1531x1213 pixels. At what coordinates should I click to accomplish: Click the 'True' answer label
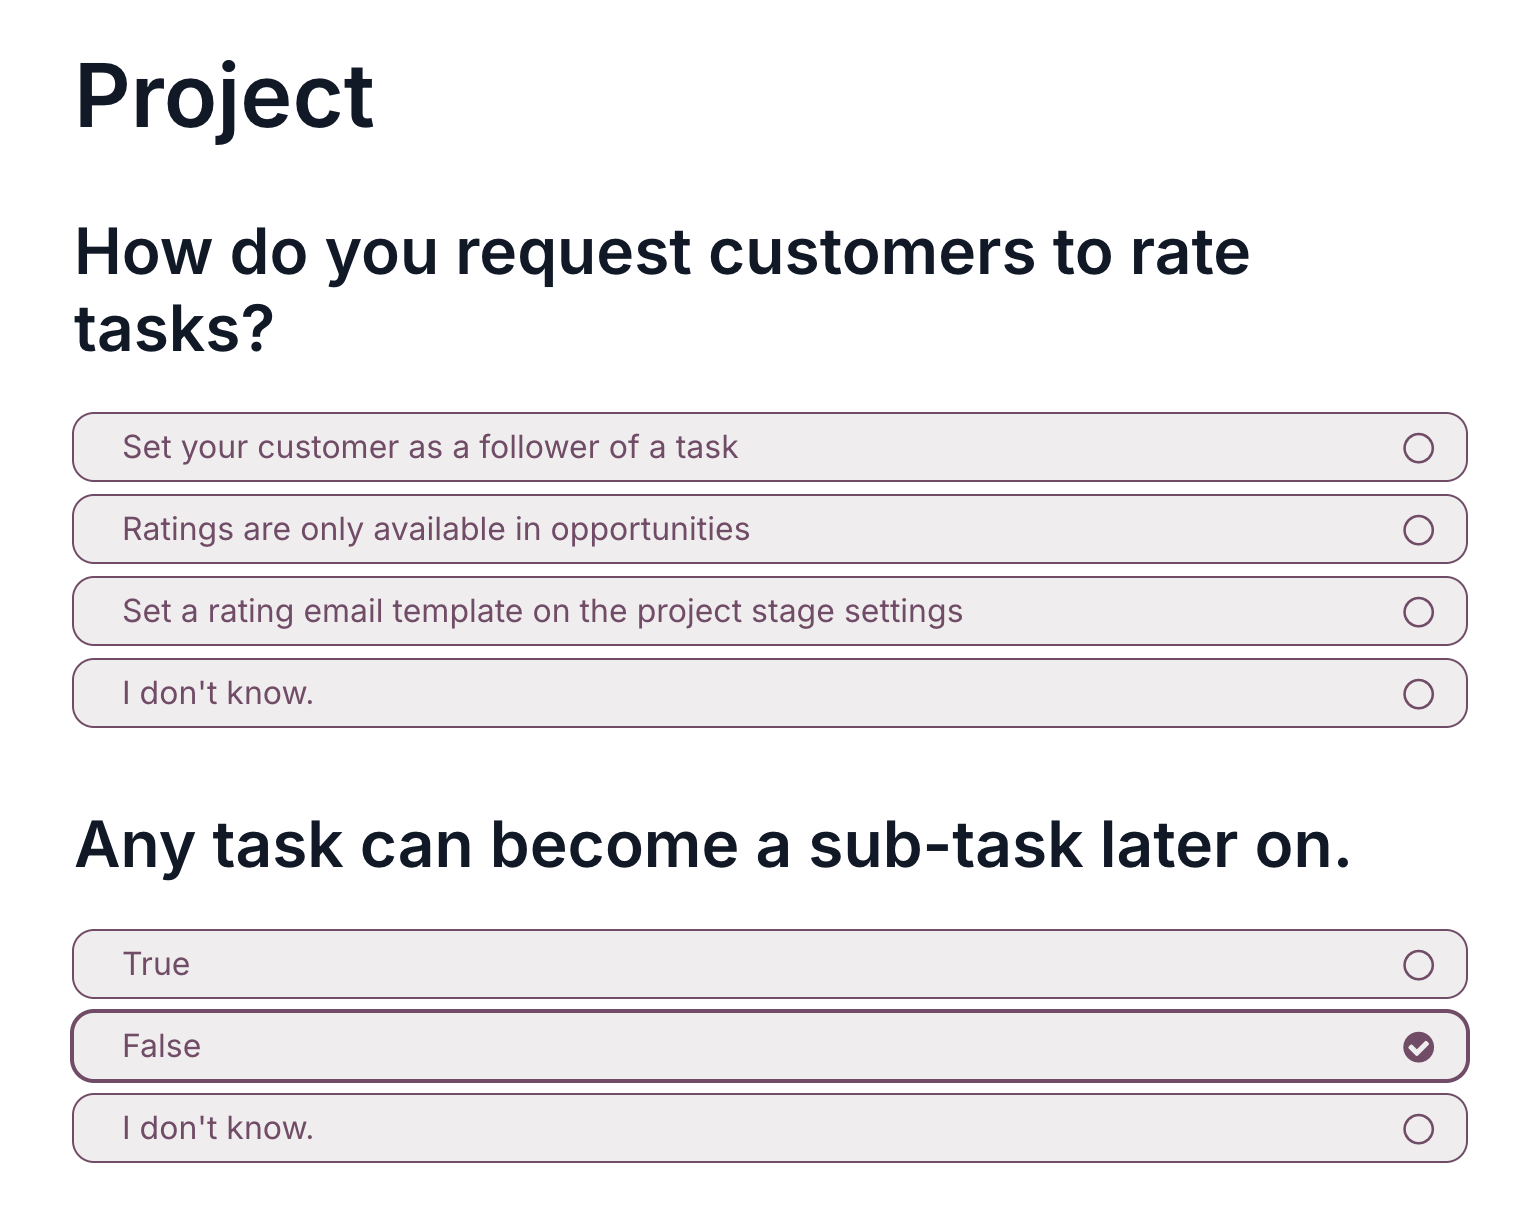point(156,964)
